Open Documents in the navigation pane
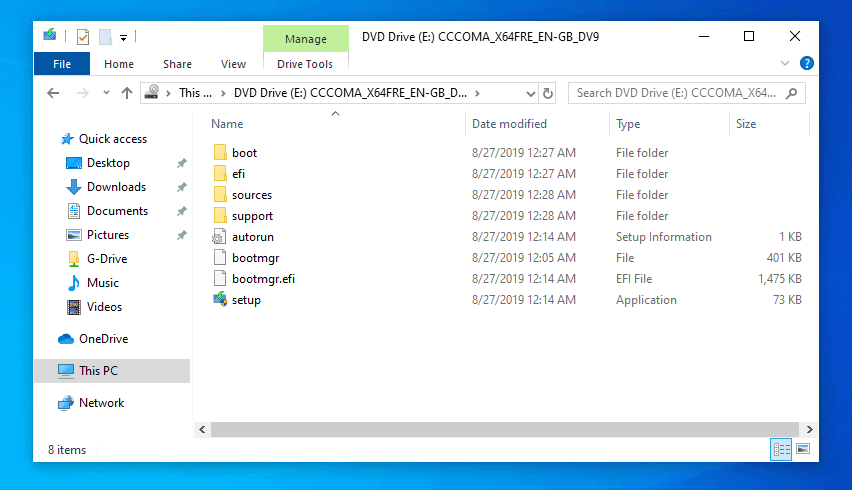Screen dimensions: 852x490 click(117, 211)
